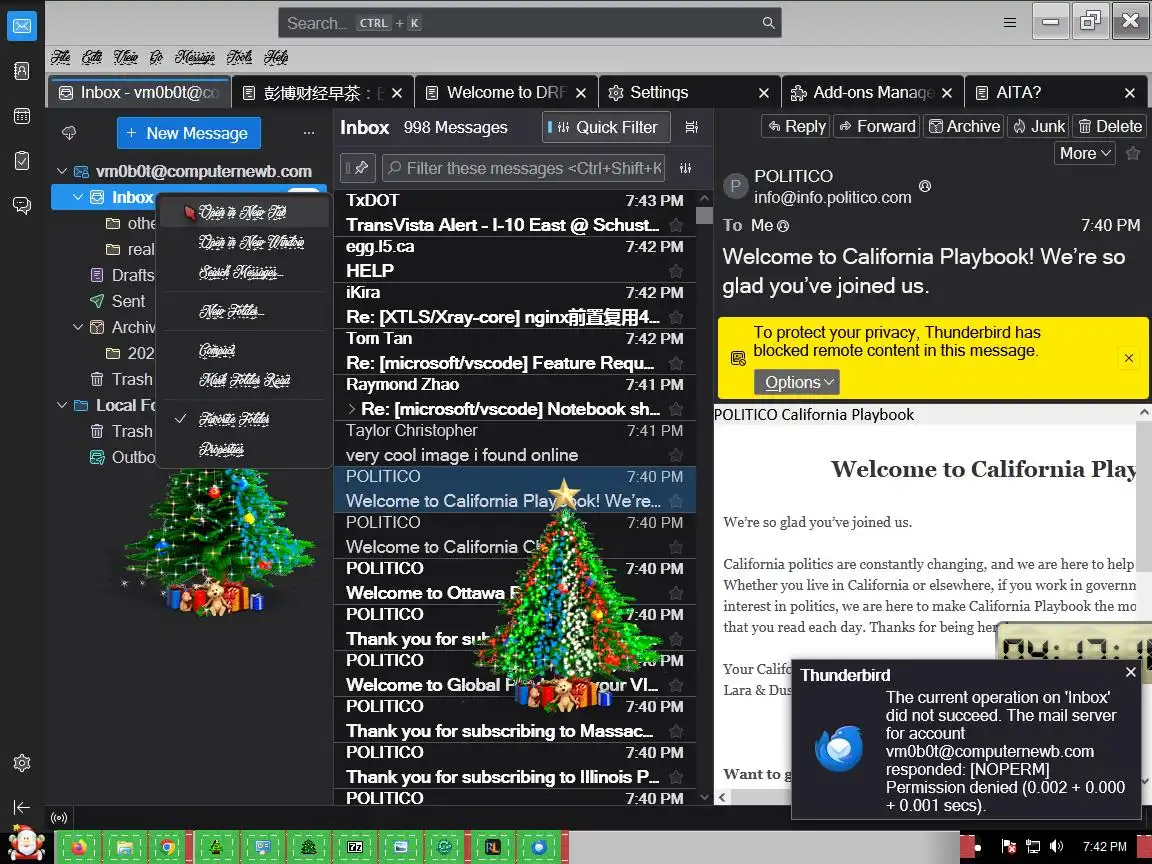Open the AppMenu hamburger button
This screenshot has width=1152, height=864.
pos(1010,23)
